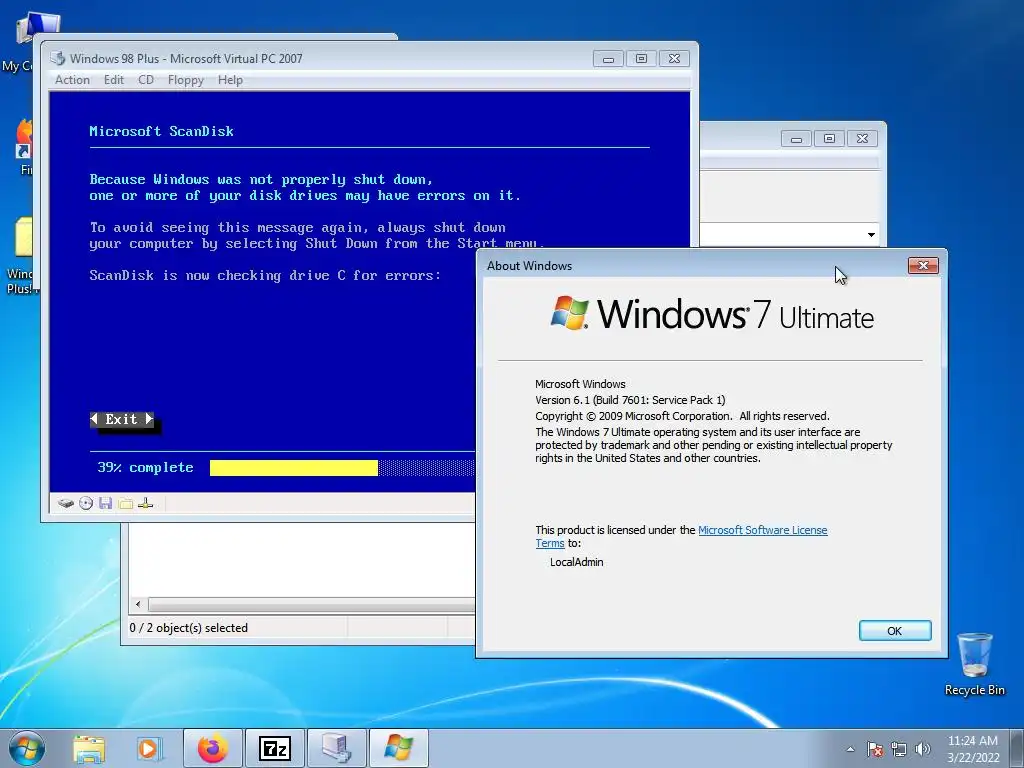Click the Action Center flag tray icon
Screen dimensions: 1024x768
tap(875, 749)
